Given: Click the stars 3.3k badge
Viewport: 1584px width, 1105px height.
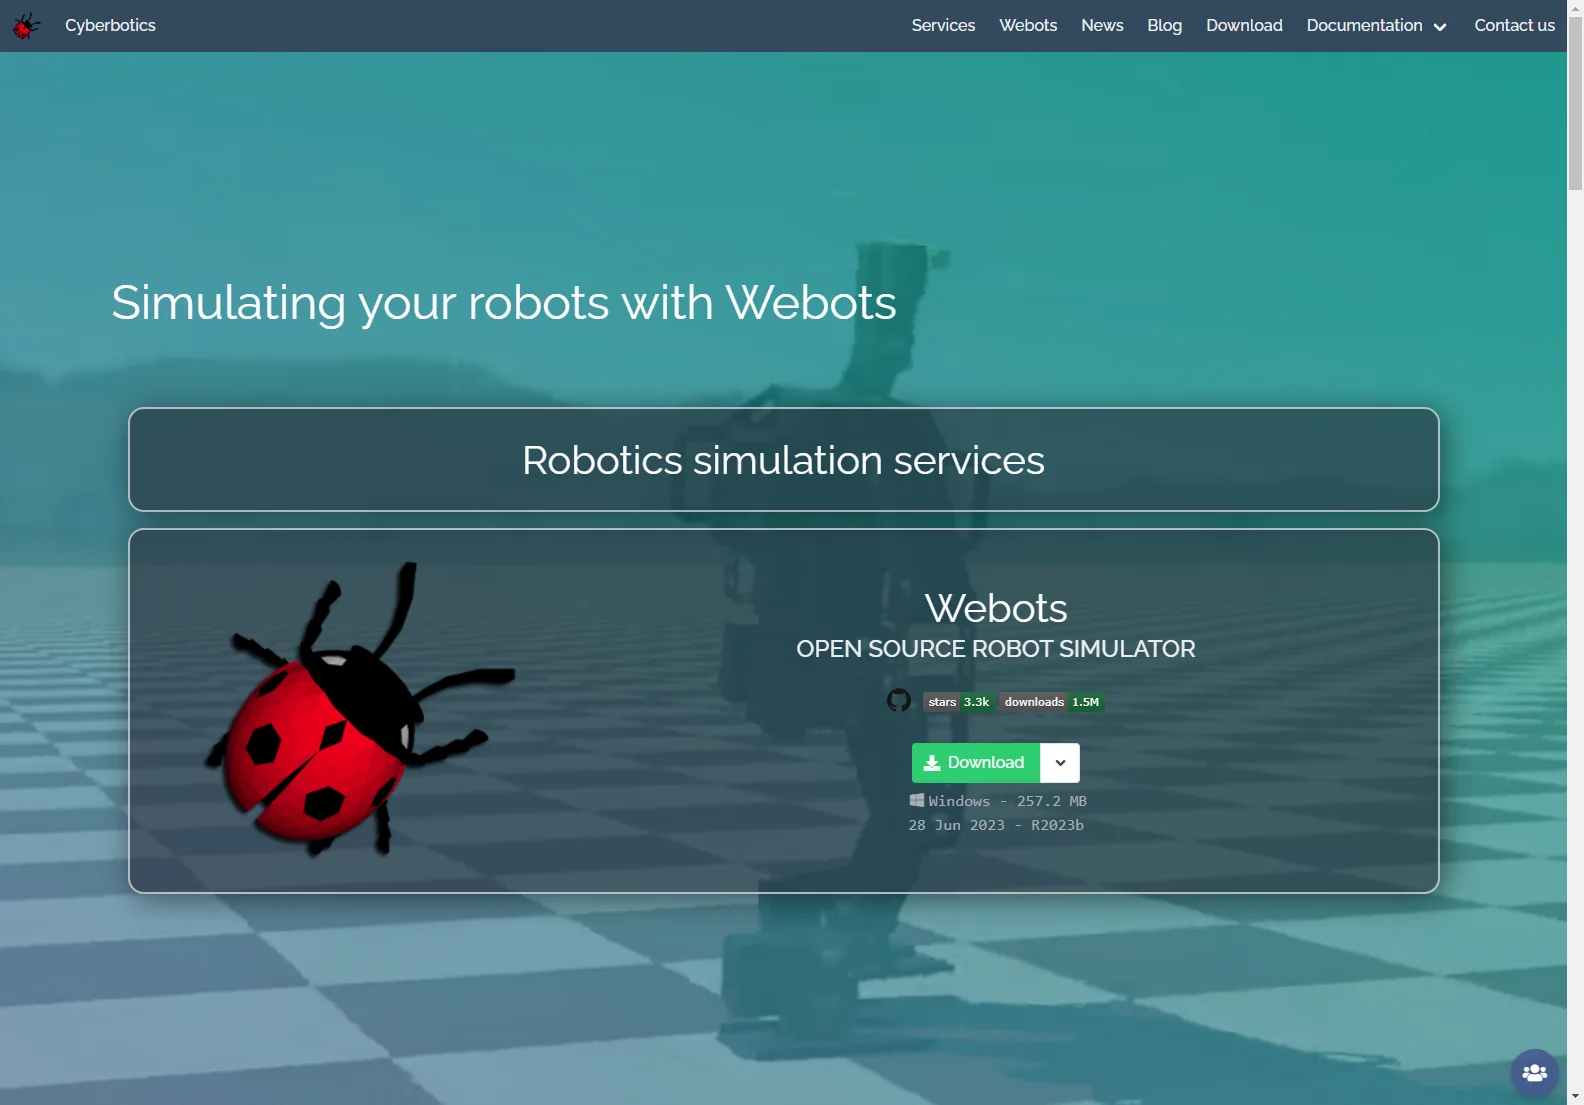Looking at the screenshot, I should tap(959, 702).
